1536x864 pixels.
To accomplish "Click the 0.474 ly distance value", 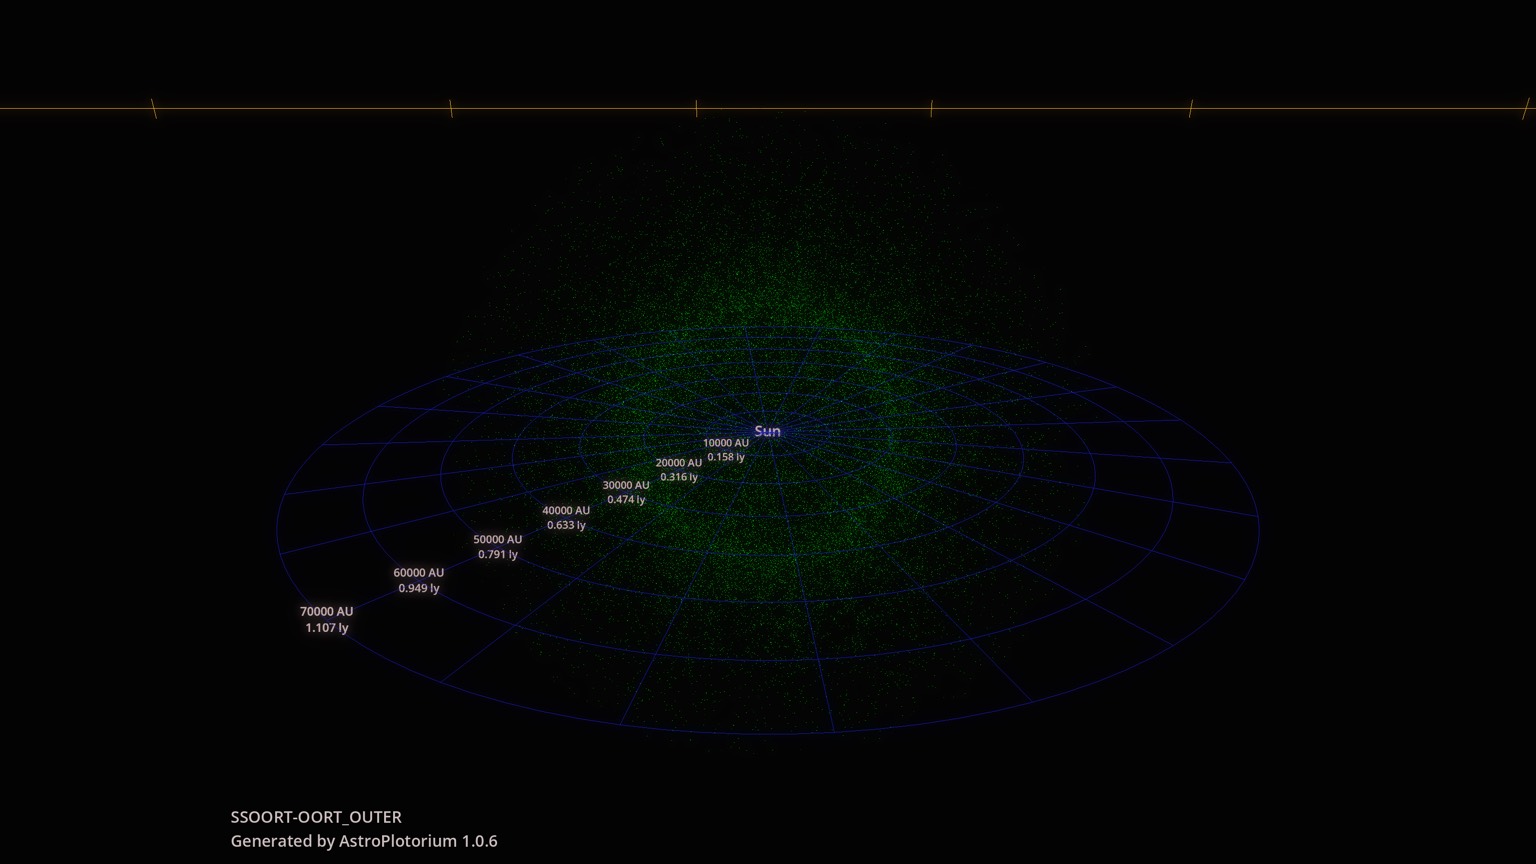I will point(626,499).
